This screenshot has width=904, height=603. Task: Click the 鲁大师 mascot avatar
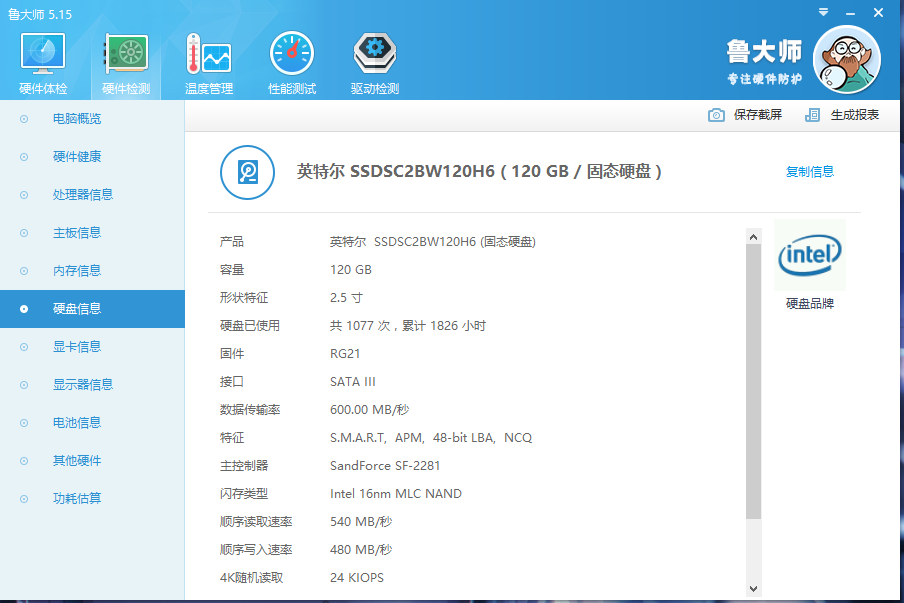[846, 60]
